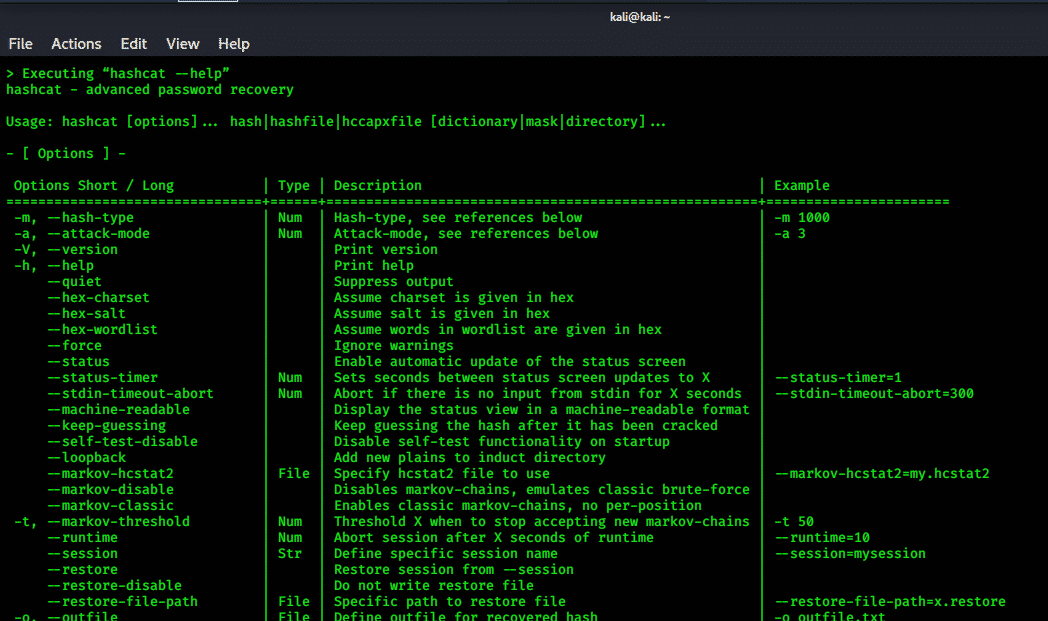
Task: Click the --stdin-timeout-abort=300 example text
Action: [874, 394]
